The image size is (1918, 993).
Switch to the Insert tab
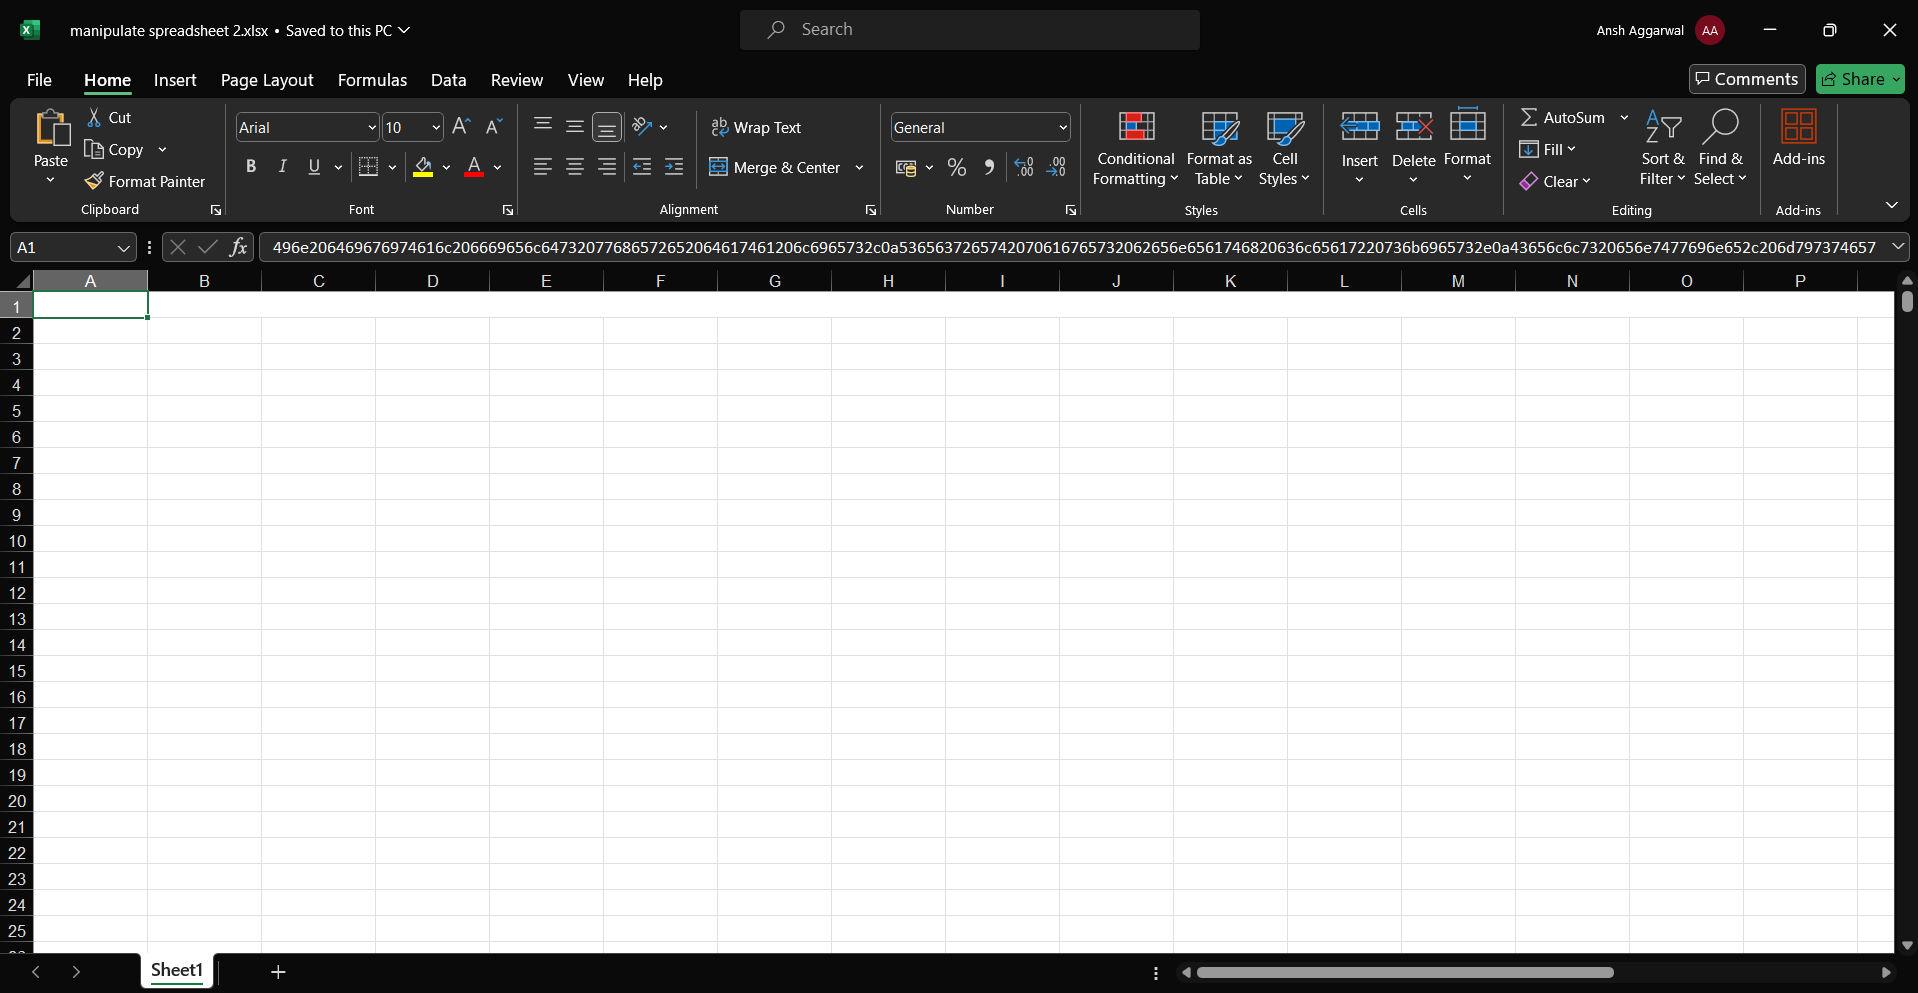click(x=175, y=80)
